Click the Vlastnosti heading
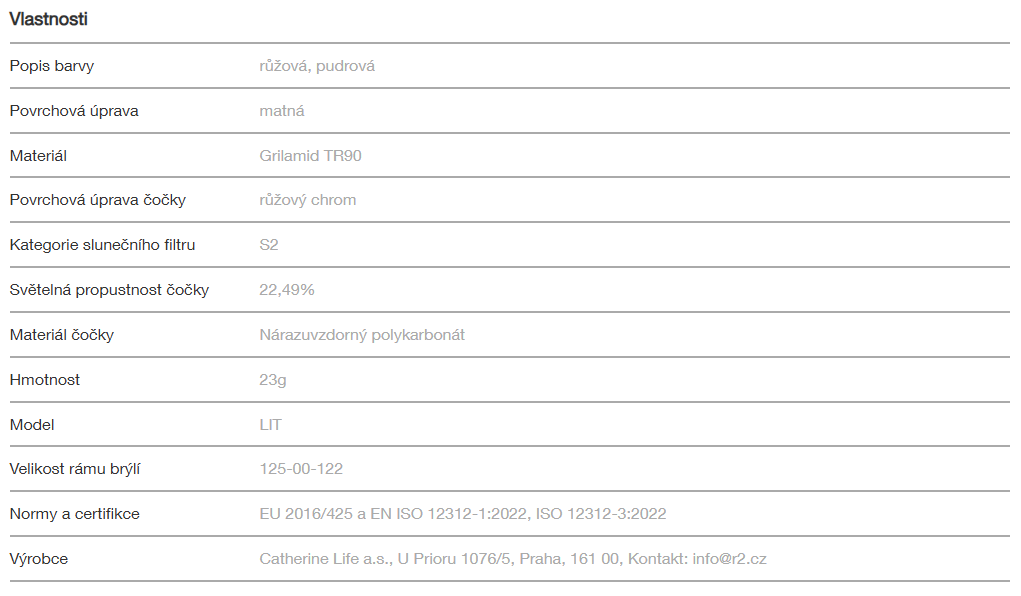1021x596 pixels. pyautogui.click(x=51, y=19)
